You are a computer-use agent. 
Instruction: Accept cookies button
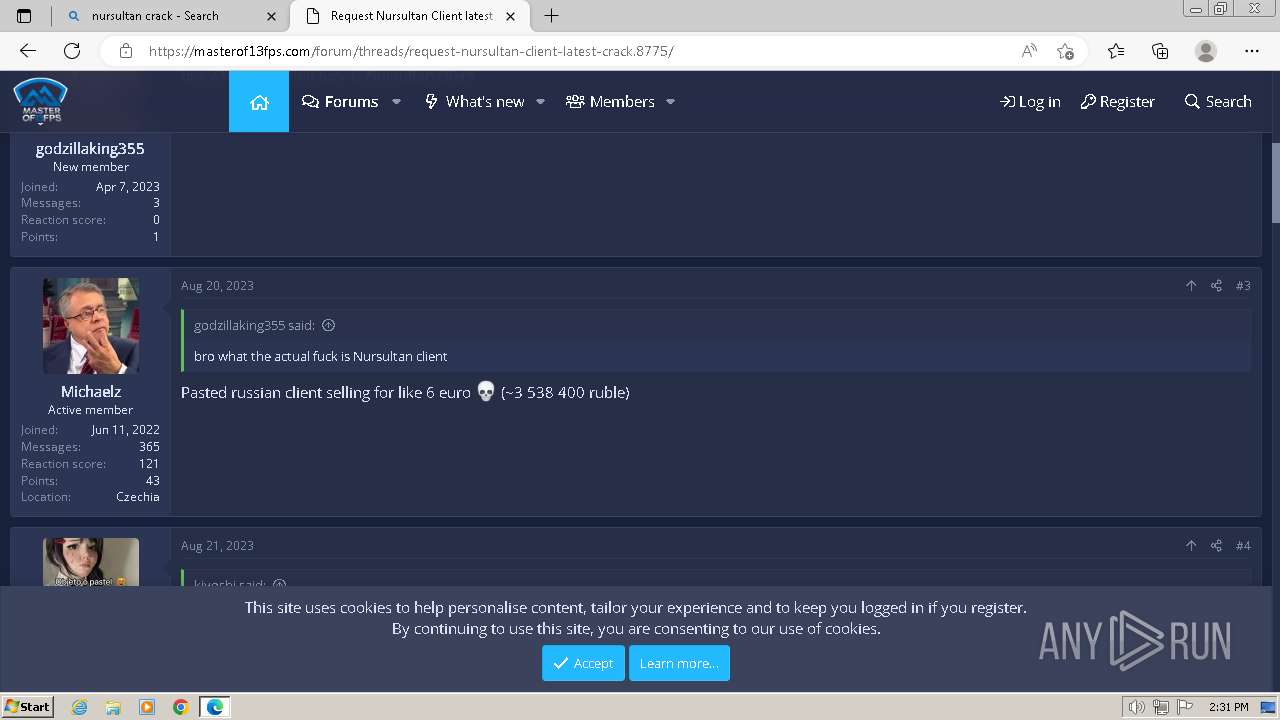tap(583, 663)
